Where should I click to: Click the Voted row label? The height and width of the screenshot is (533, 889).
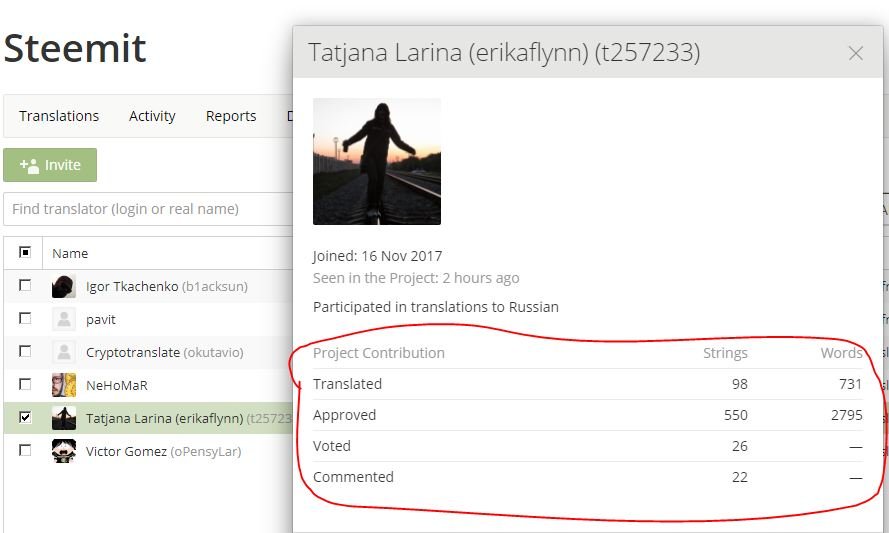(x=332, y=446)
